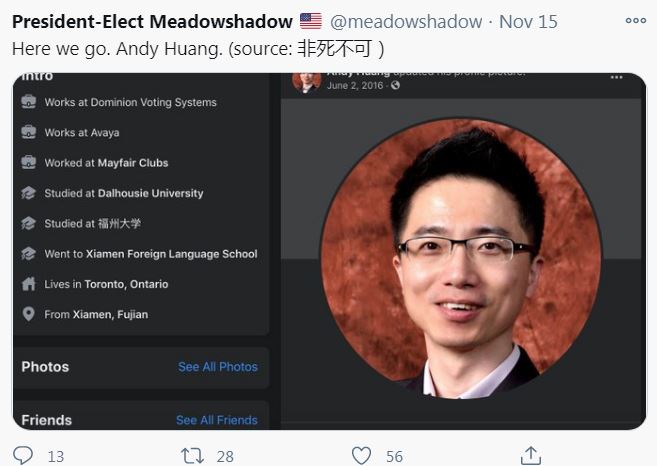Open tweet's three-dot more options menu

click(x=636, y=20)
